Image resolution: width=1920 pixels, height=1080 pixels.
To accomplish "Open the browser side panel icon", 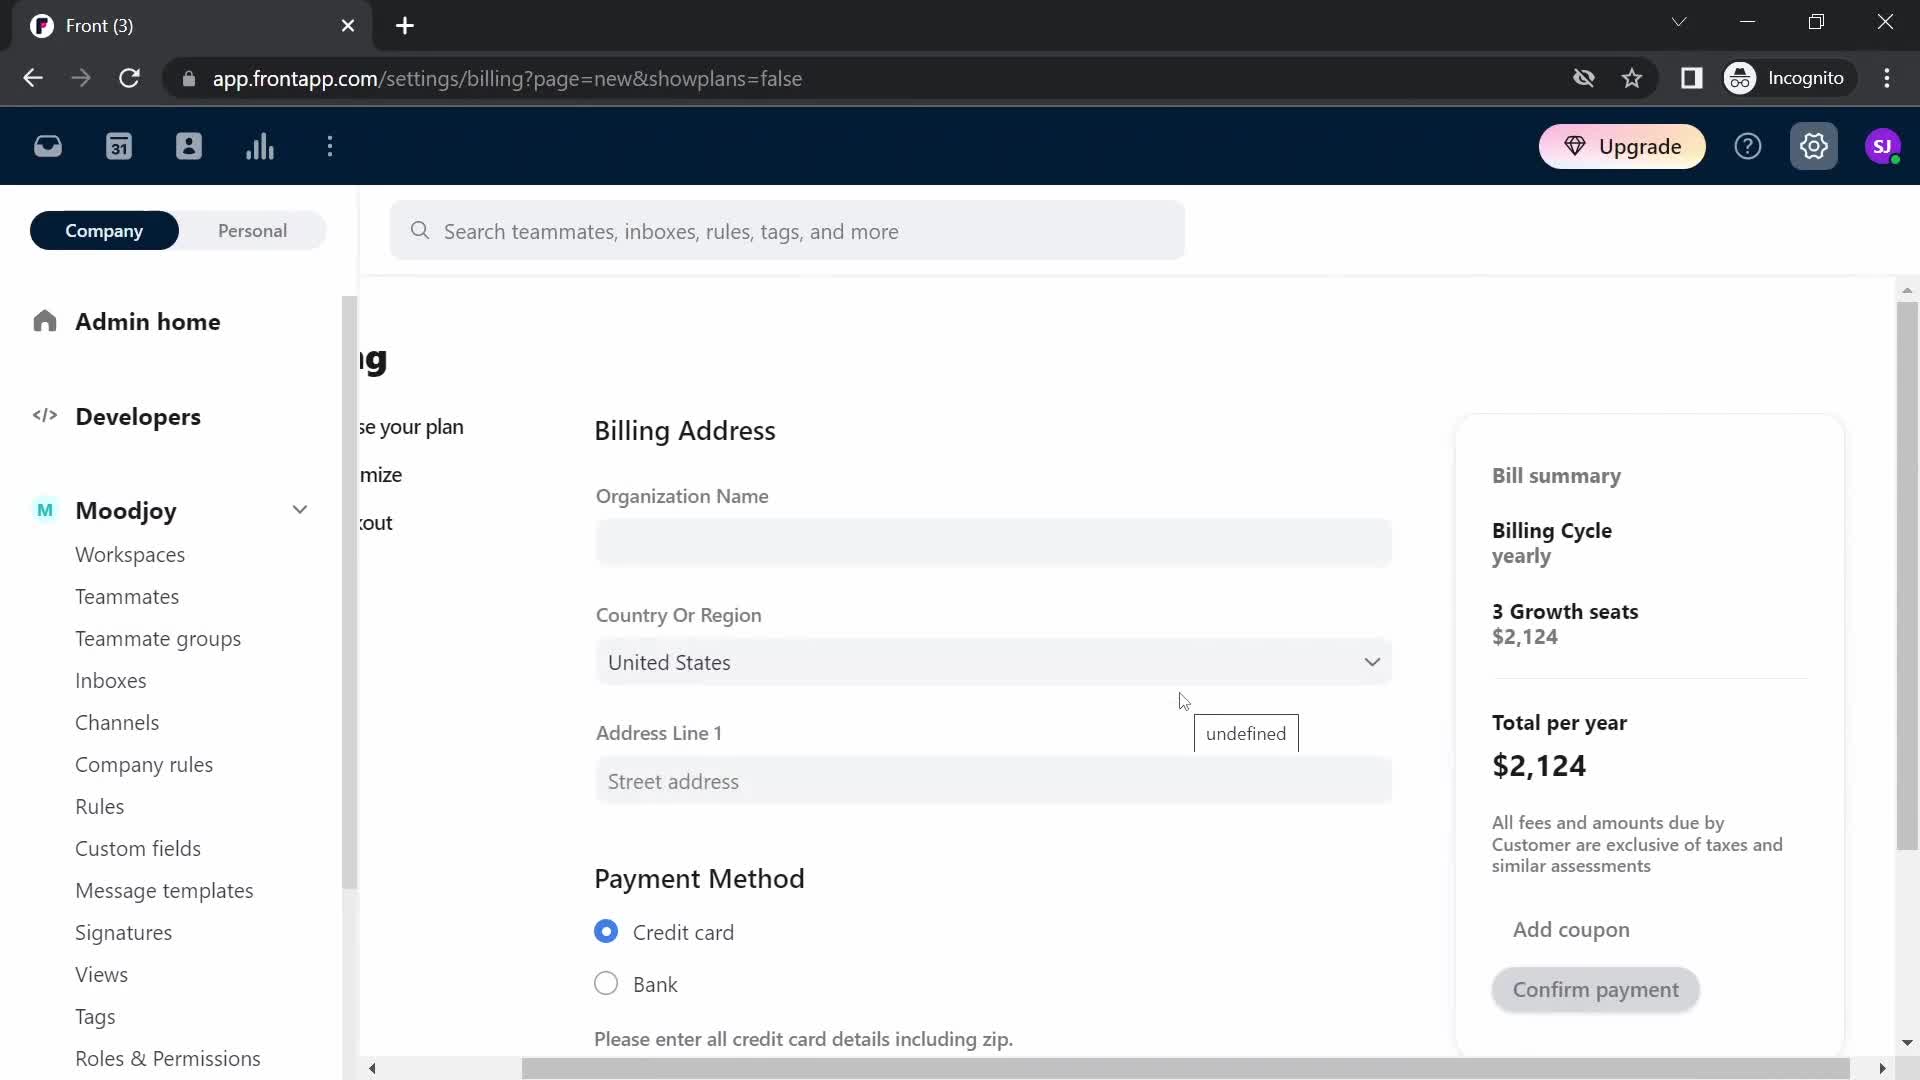I will [1691, 78].
